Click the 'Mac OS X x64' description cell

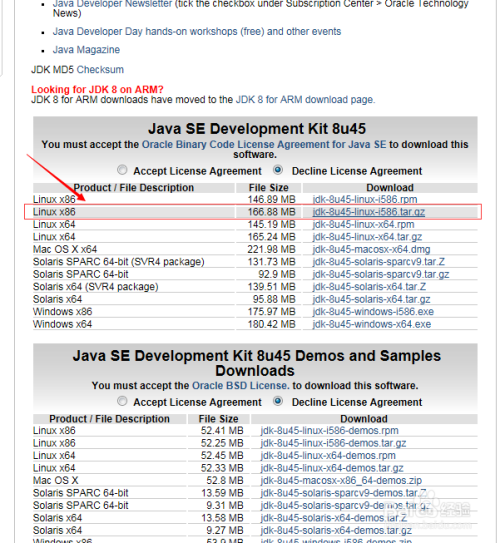point(65,249)
